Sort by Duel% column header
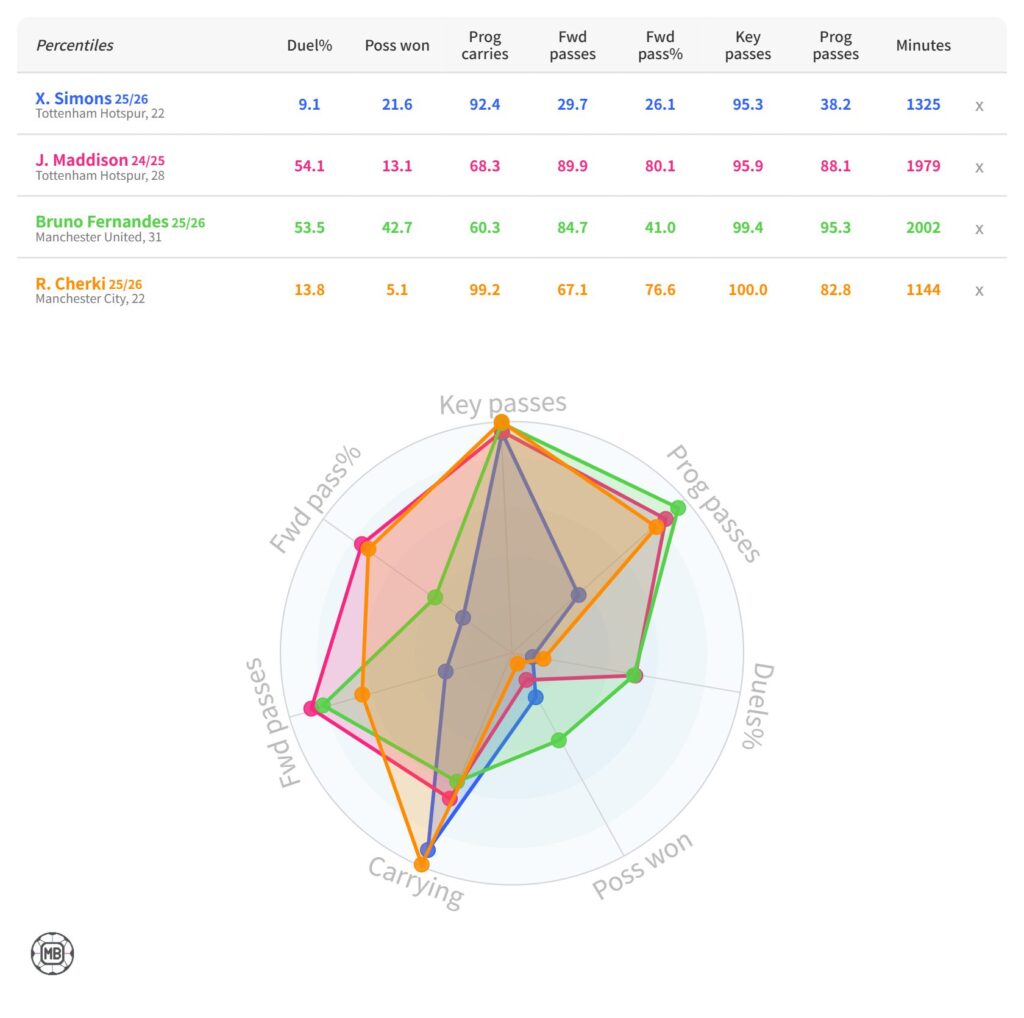1024x1018 pixels. 309,45
